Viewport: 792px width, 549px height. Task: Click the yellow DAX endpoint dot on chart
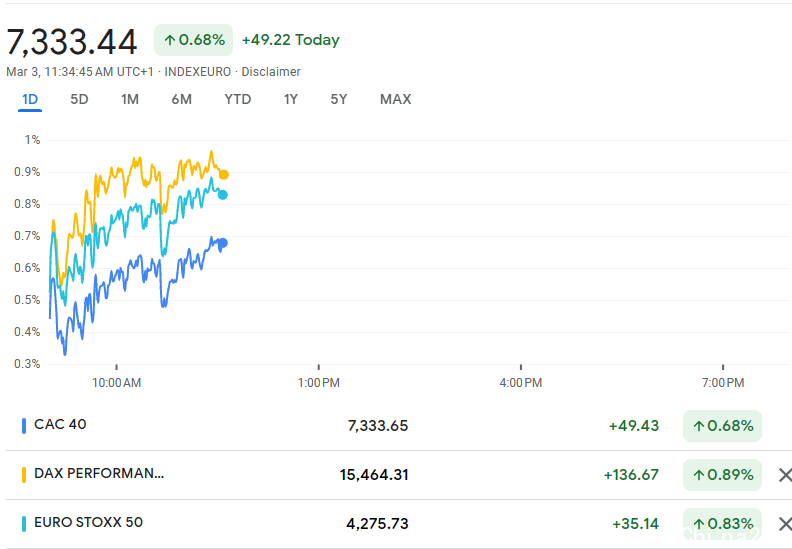tap(224, 175)
